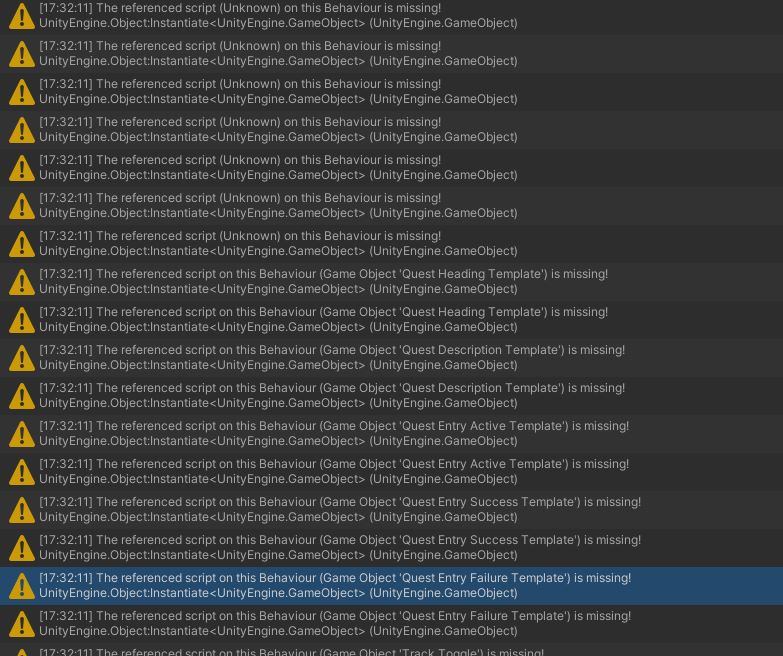Click warning icon of first Quest Entry Active row
This screenshot has height=656, width=783.
coord(21,433)
